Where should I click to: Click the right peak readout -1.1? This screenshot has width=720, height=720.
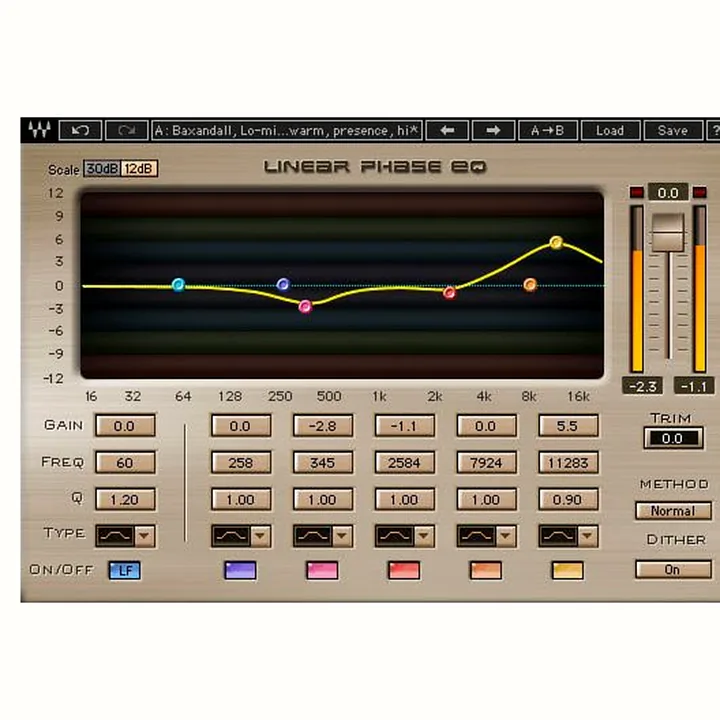[694, 386]
